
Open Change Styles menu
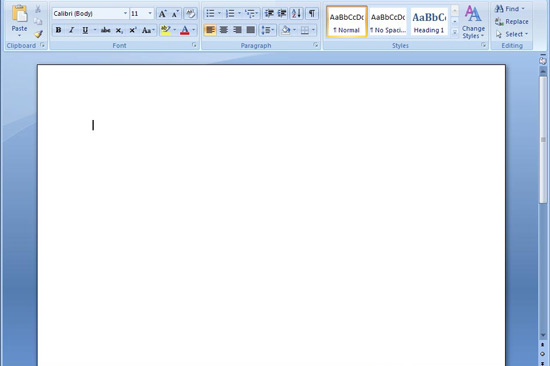click(x=473, y=22)
